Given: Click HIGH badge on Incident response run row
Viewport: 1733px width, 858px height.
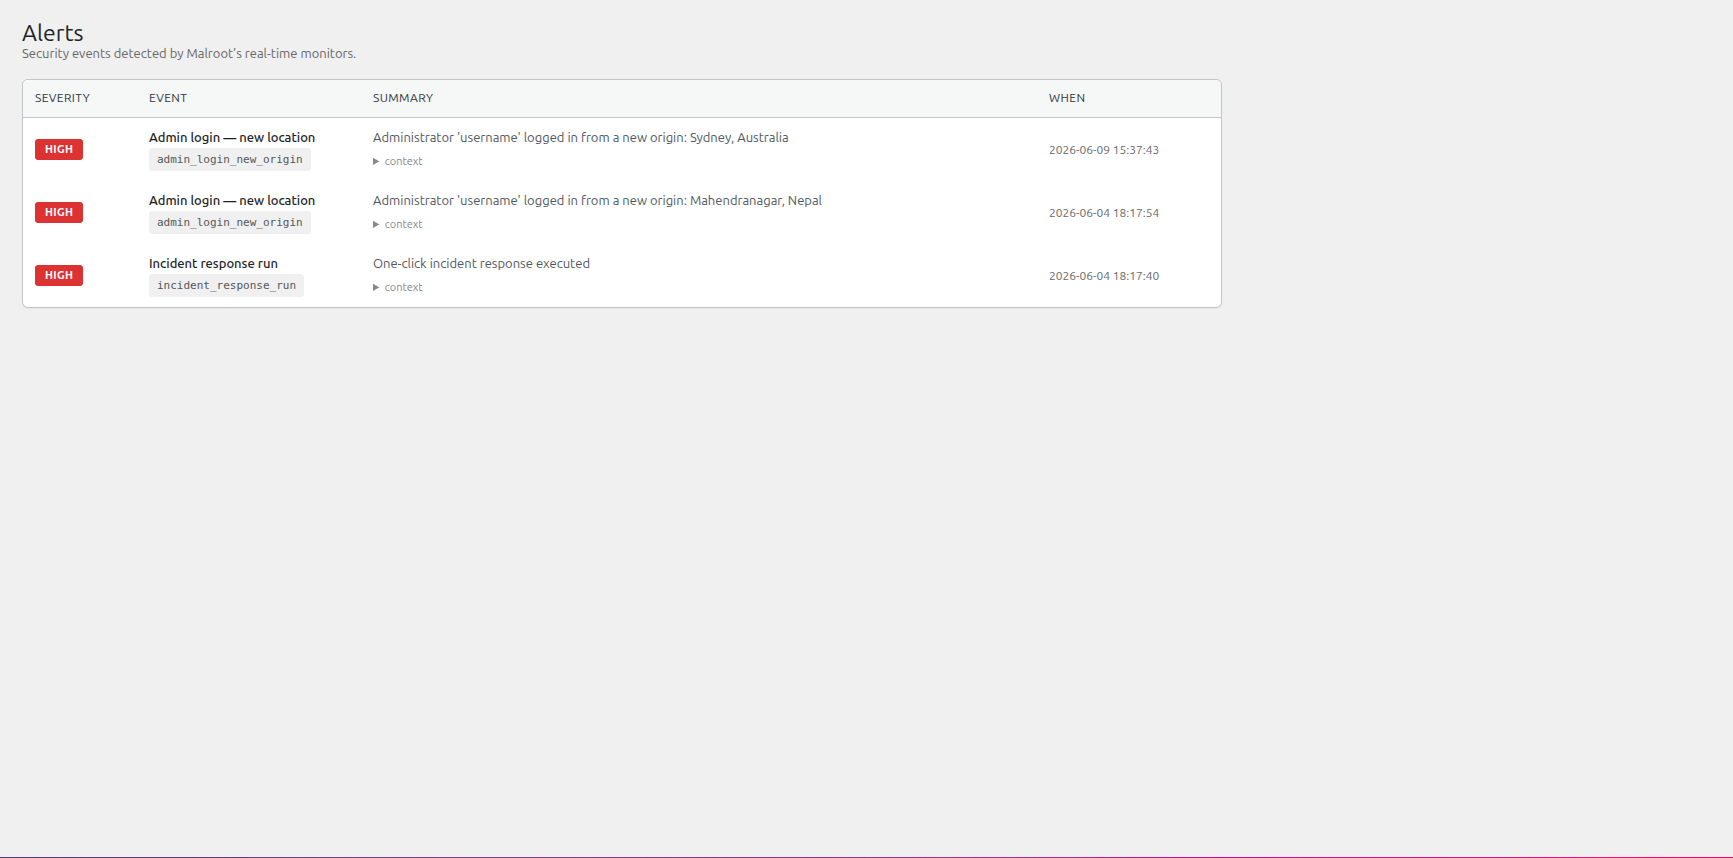Looking at the screenshot, I should click(59, 275).
